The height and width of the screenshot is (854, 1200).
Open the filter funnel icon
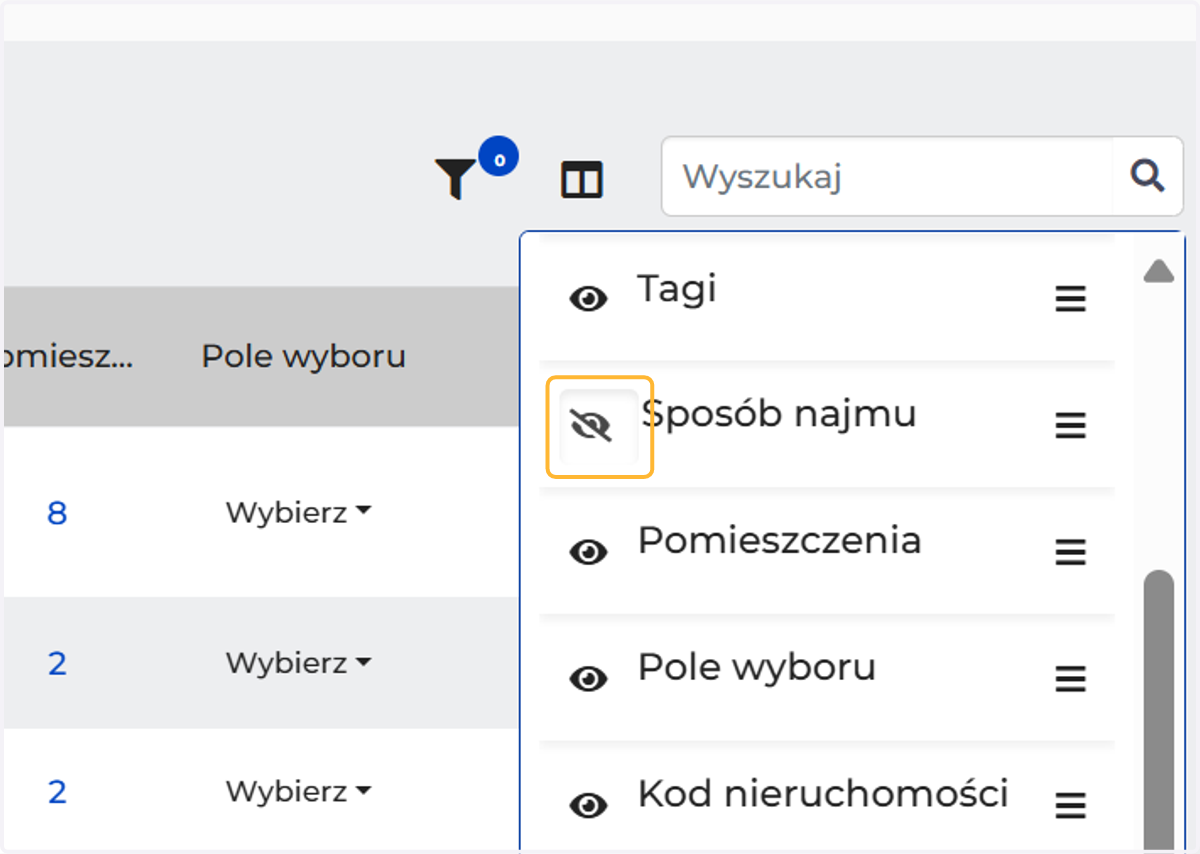pos(455,179)
